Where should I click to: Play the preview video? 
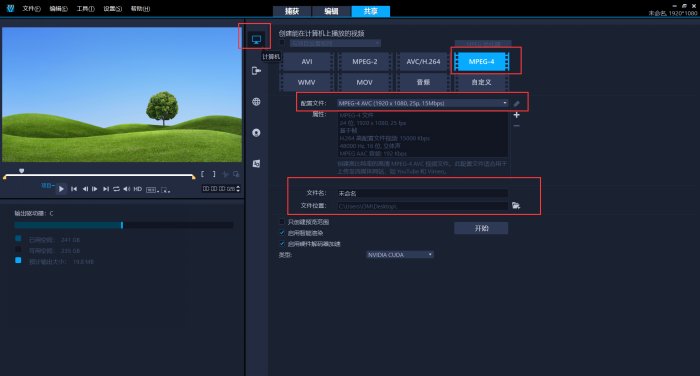coord(61,189)
